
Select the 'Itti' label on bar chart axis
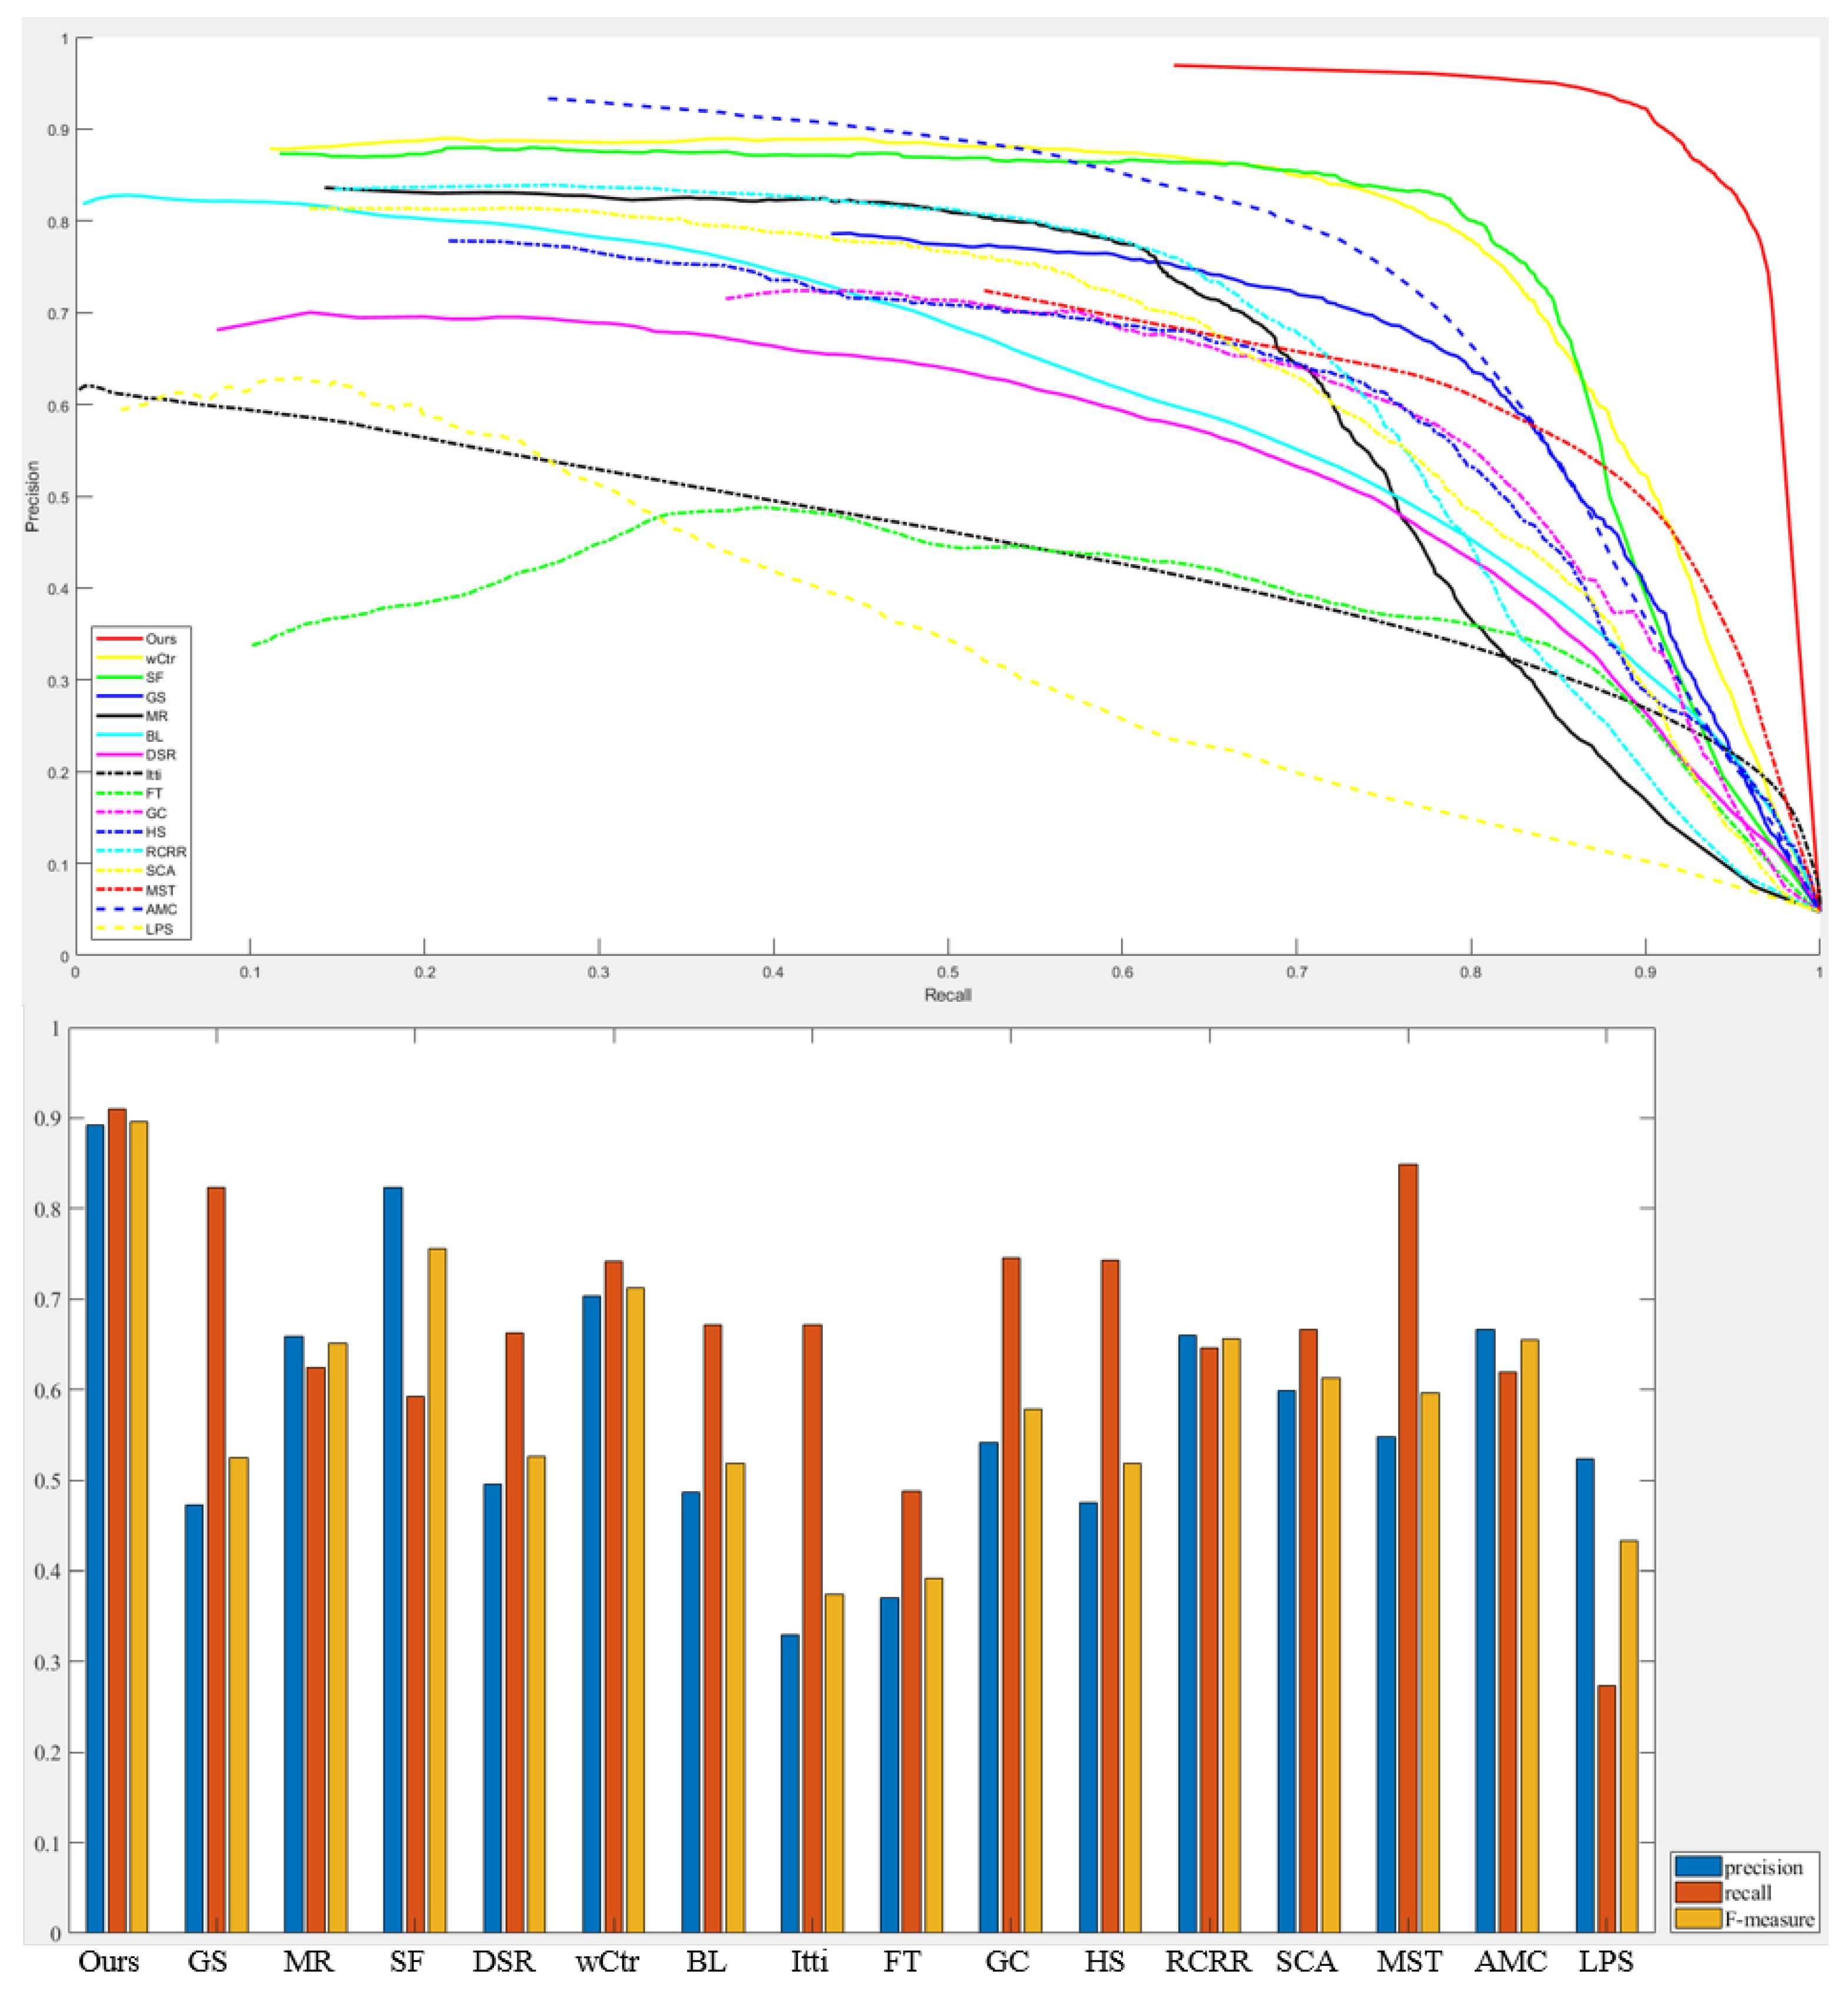pos(809,1962)
